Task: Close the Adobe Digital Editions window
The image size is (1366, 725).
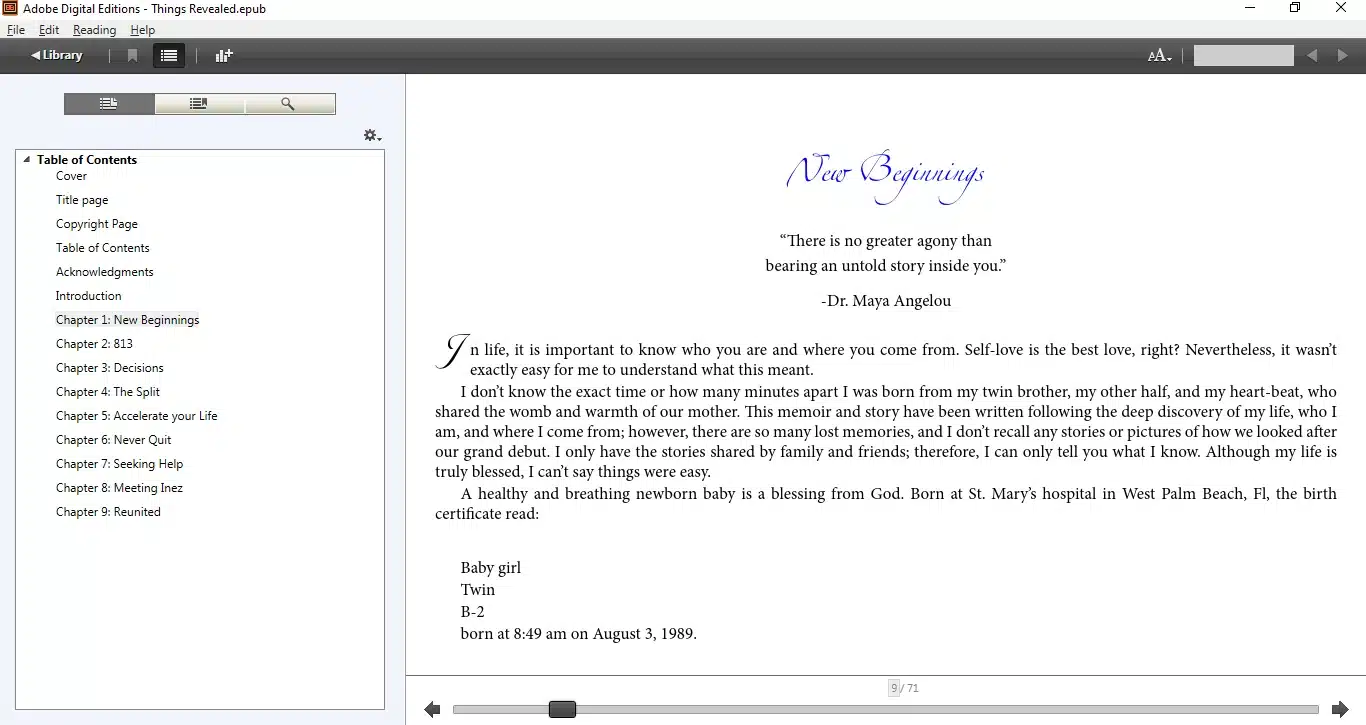Action: tap(1341, 8)
